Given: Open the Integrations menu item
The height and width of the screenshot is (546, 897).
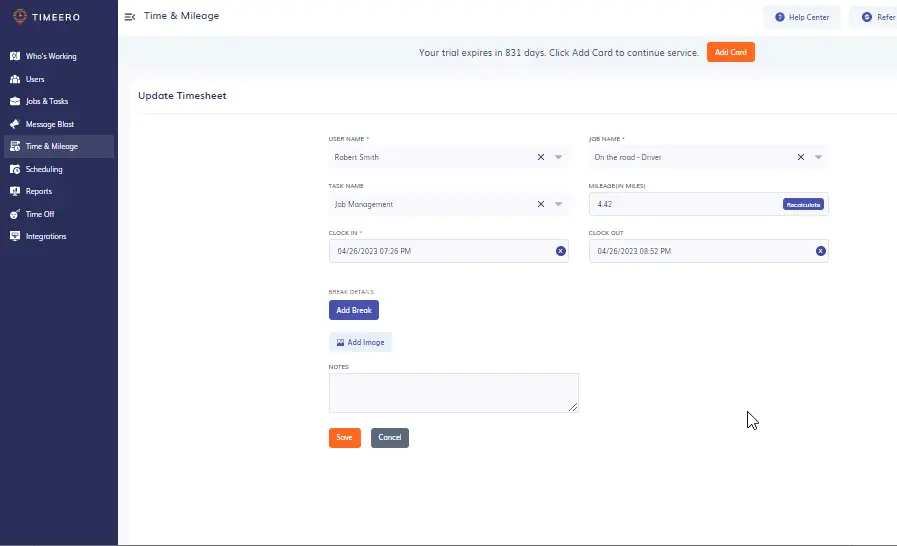Looking at the screenshot, I should (58, 236).
